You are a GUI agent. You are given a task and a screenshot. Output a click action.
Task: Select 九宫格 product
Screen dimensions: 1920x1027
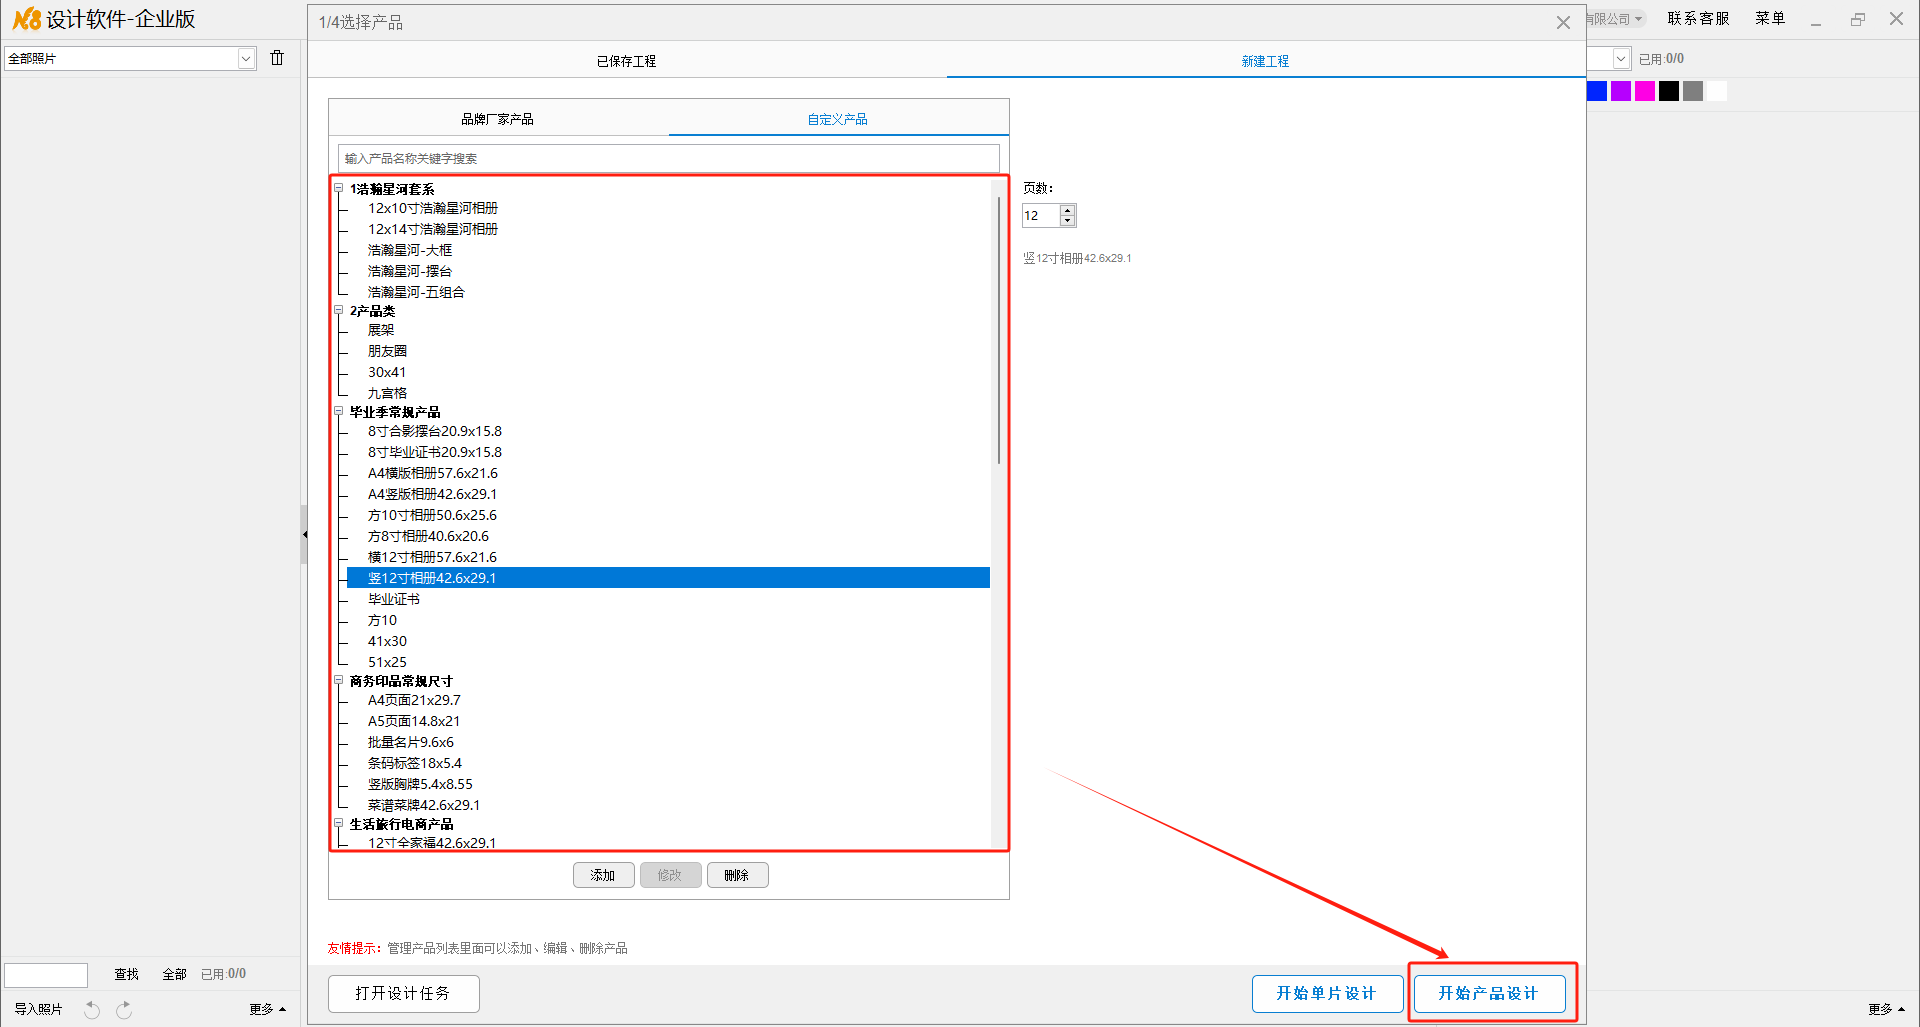(x=387, y=393)
